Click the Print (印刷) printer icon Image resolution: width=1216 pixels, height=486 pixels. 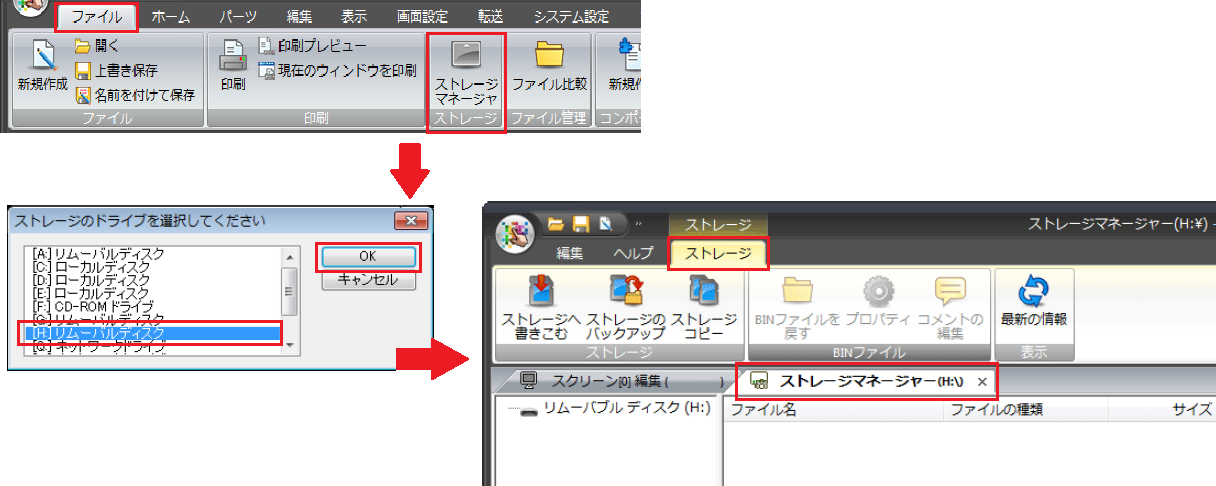click(x=233, y=56)
